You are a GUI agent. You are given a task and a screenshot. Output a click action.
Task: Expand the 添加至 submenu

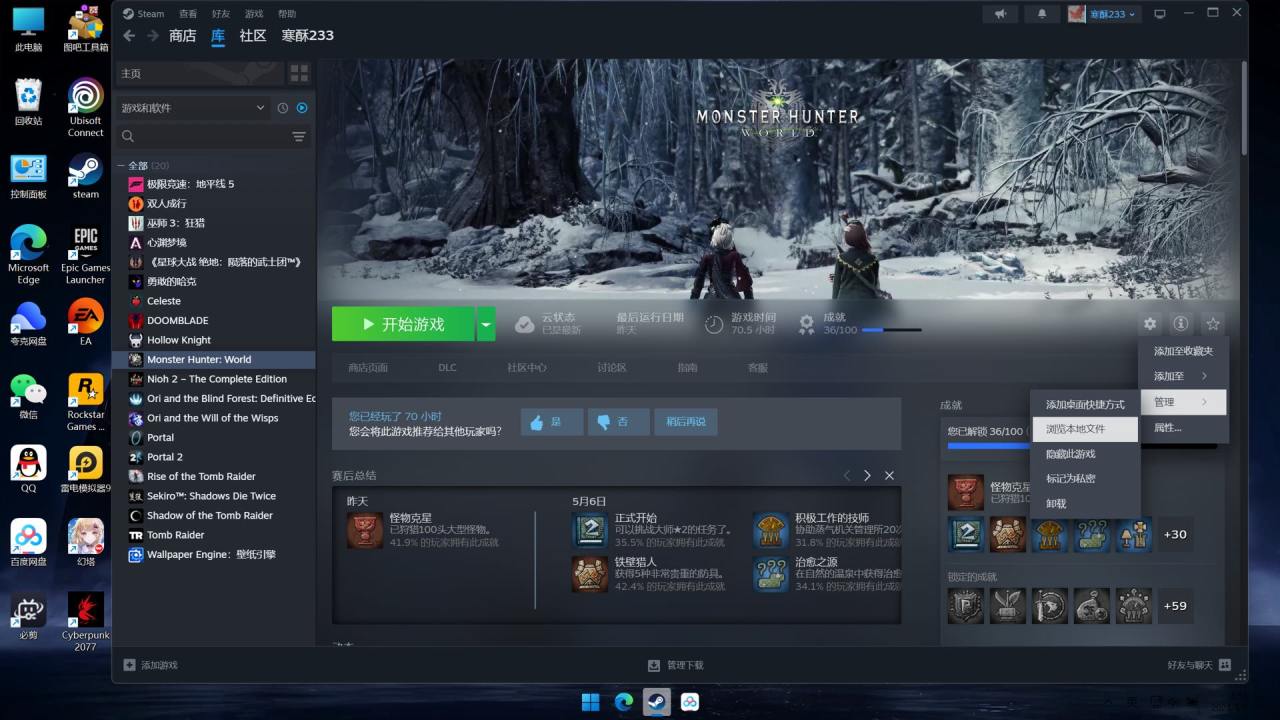1182,376
